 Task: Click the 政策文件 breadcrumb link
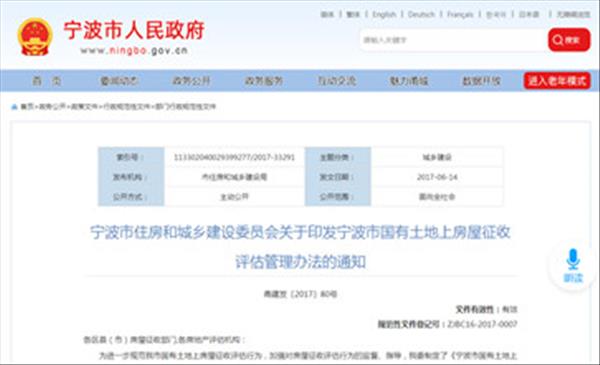[x=84, y=107]
